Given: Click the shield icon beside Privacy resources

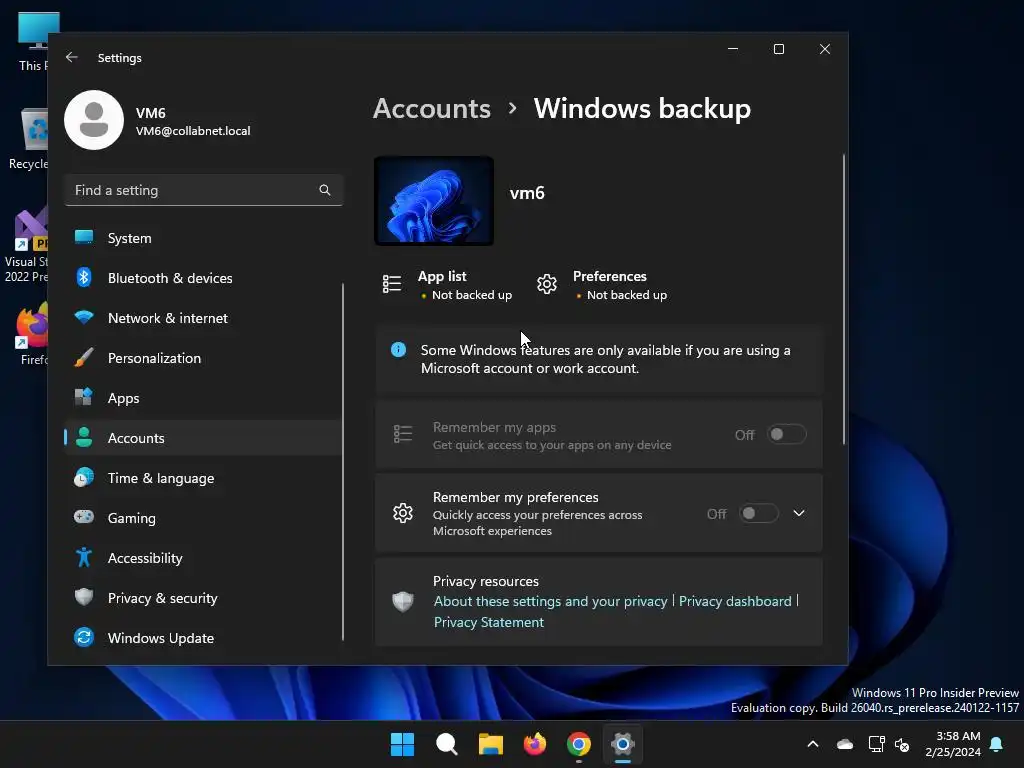Looking at the screenshot, I should (x=403, y=601).
